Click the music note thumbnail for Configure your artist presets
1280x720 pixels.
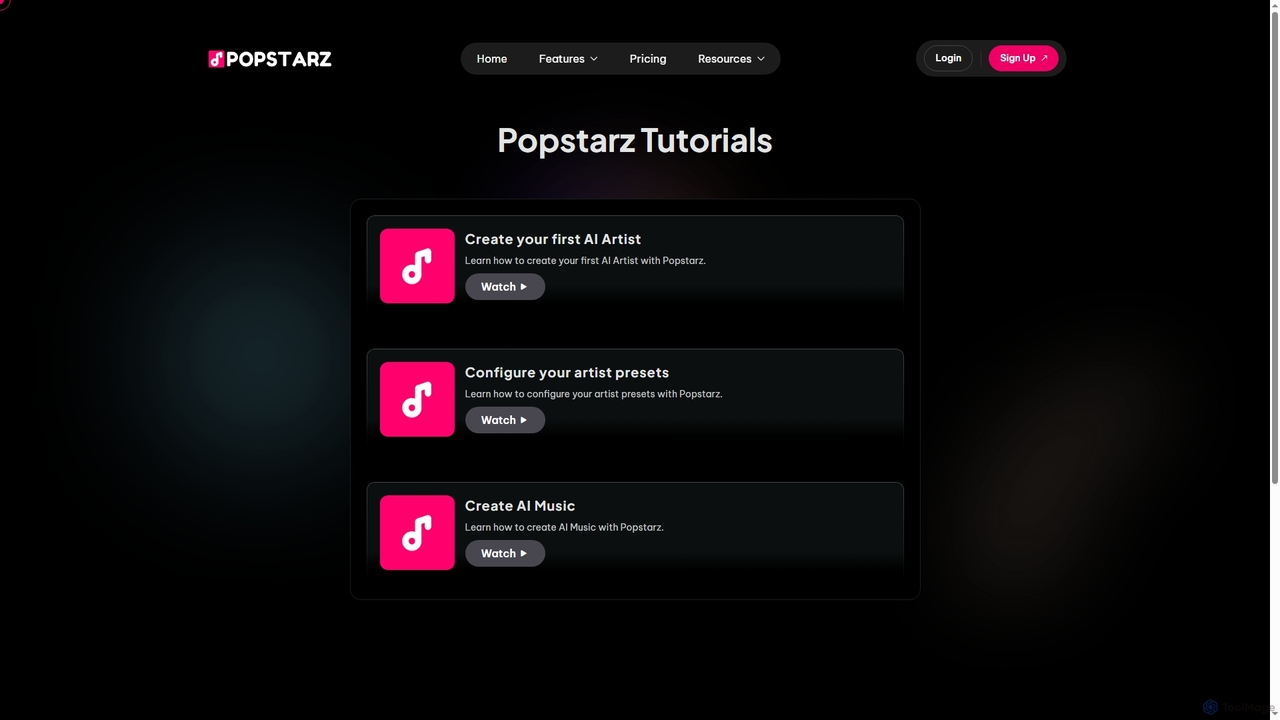click(417, 399)
